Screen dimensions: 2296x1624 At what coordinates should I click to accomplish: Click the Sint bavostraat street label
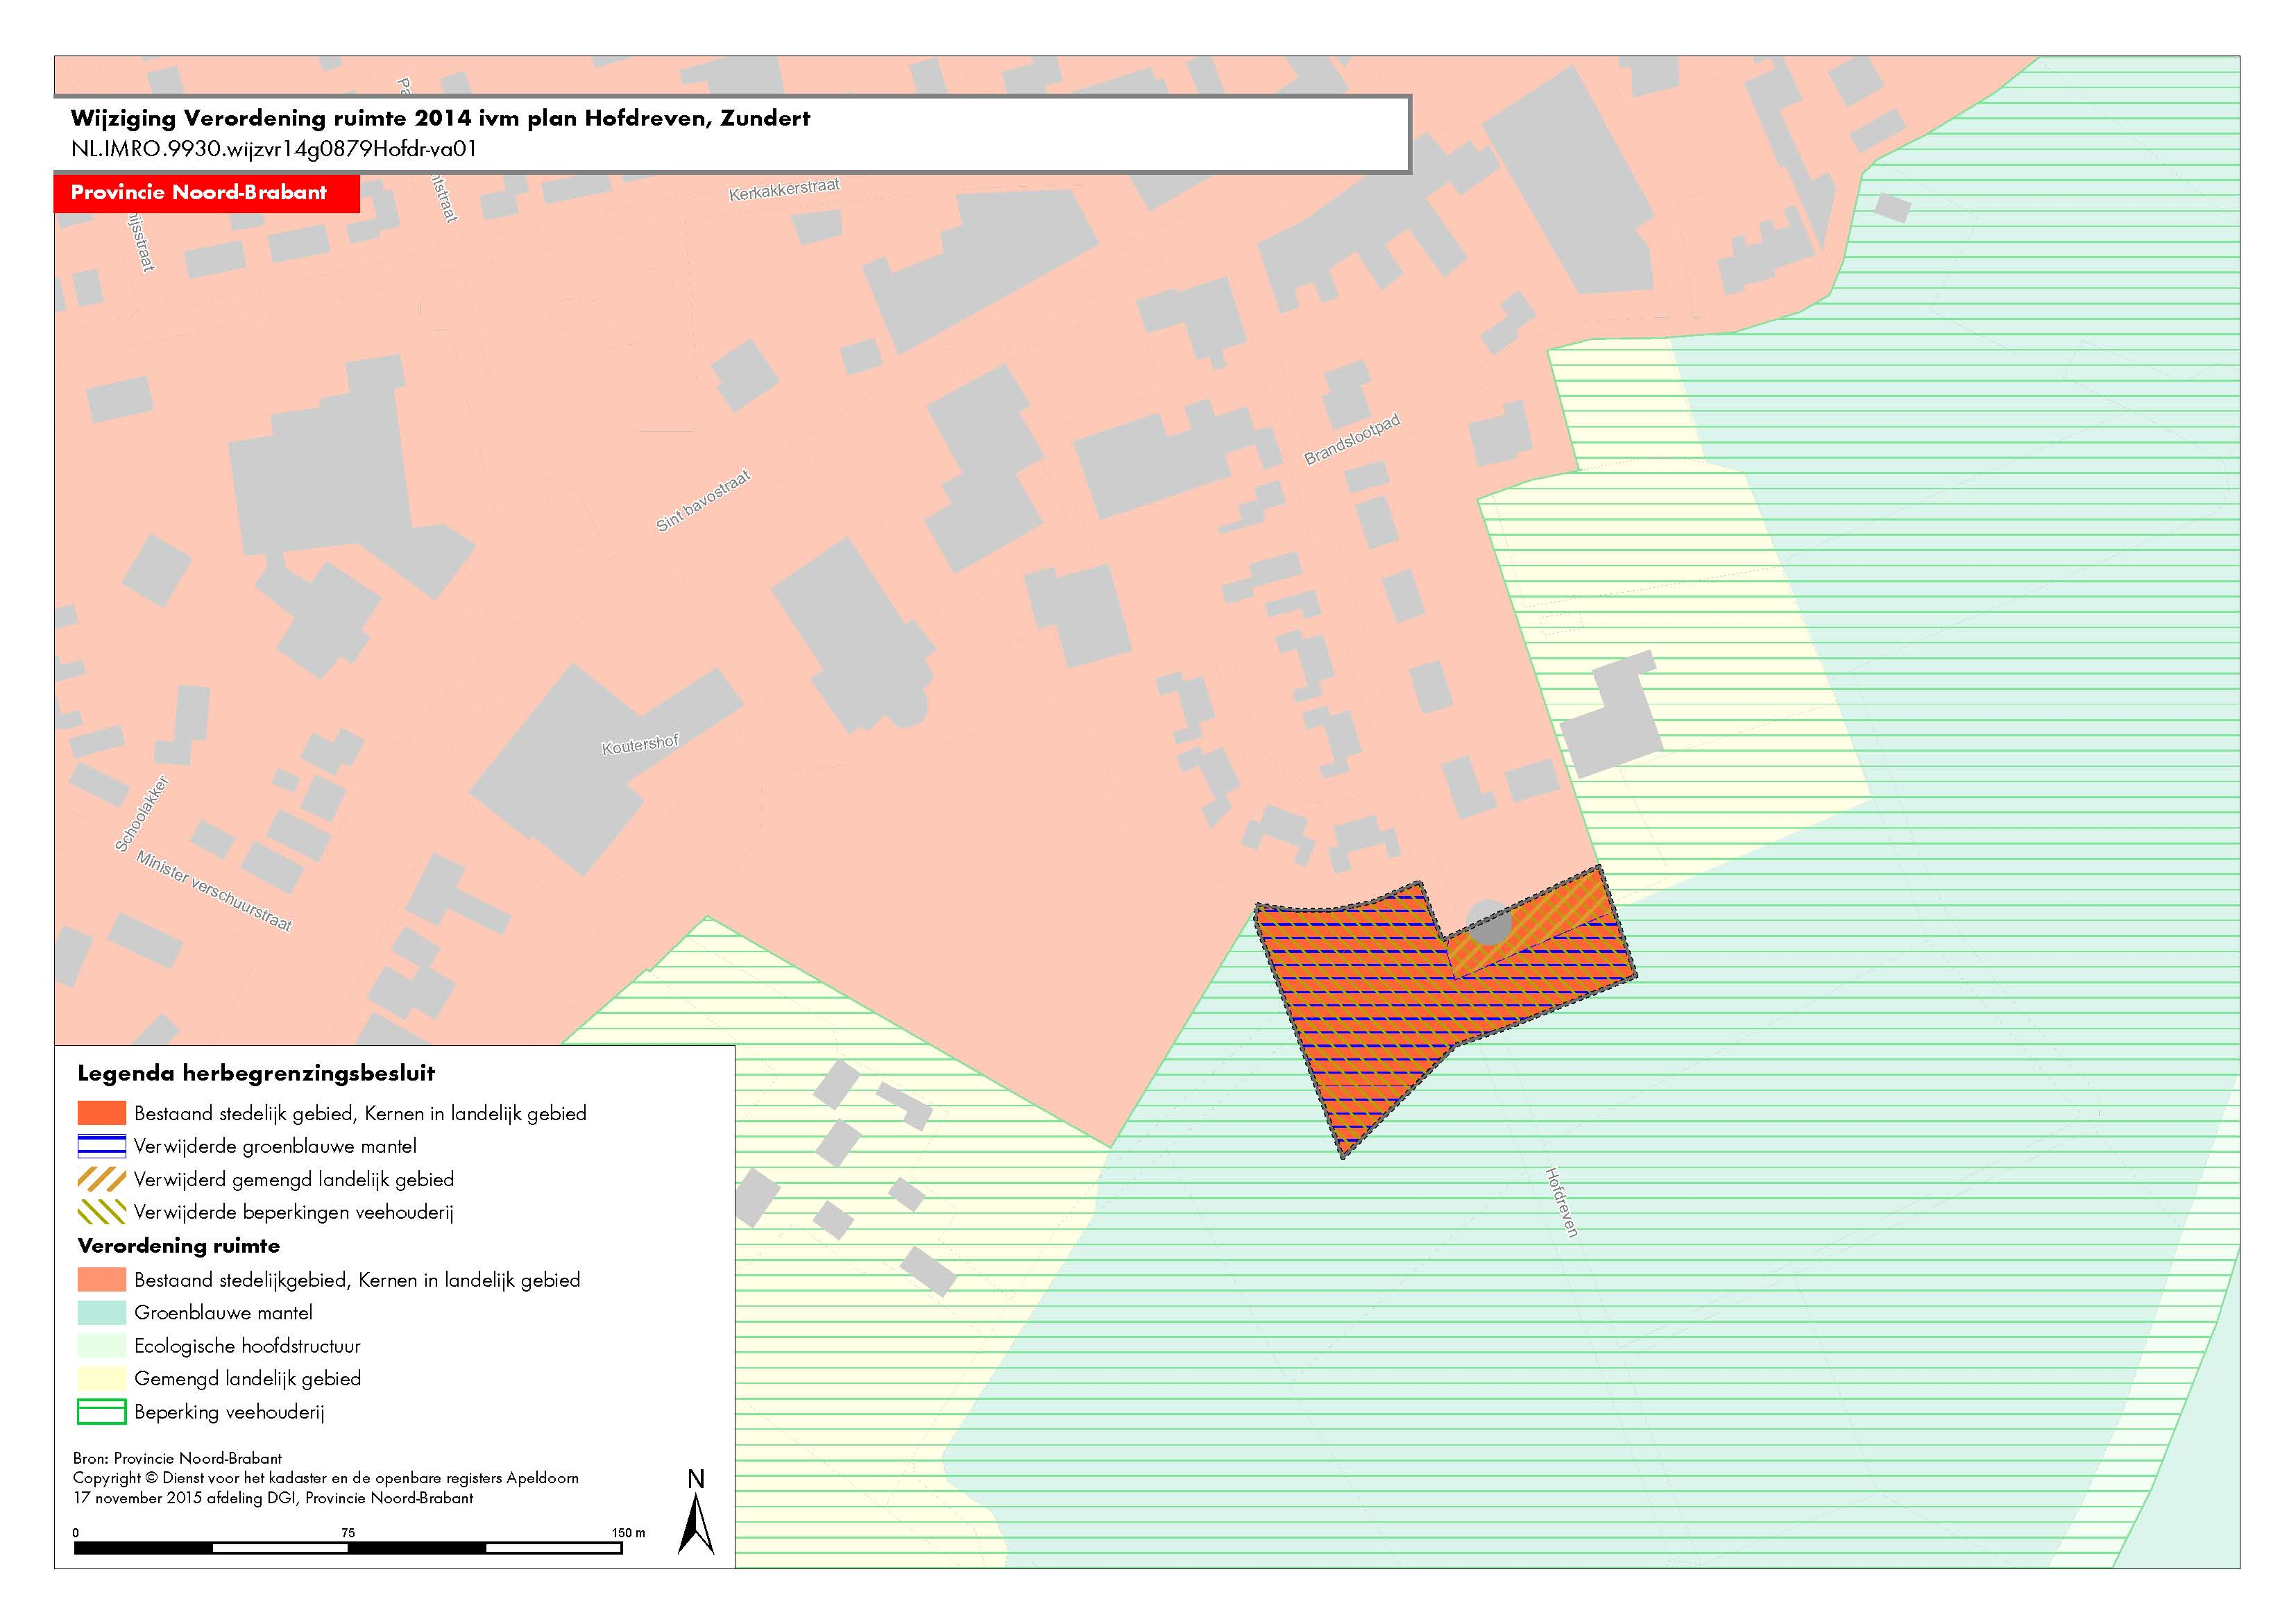click(703, 500)
